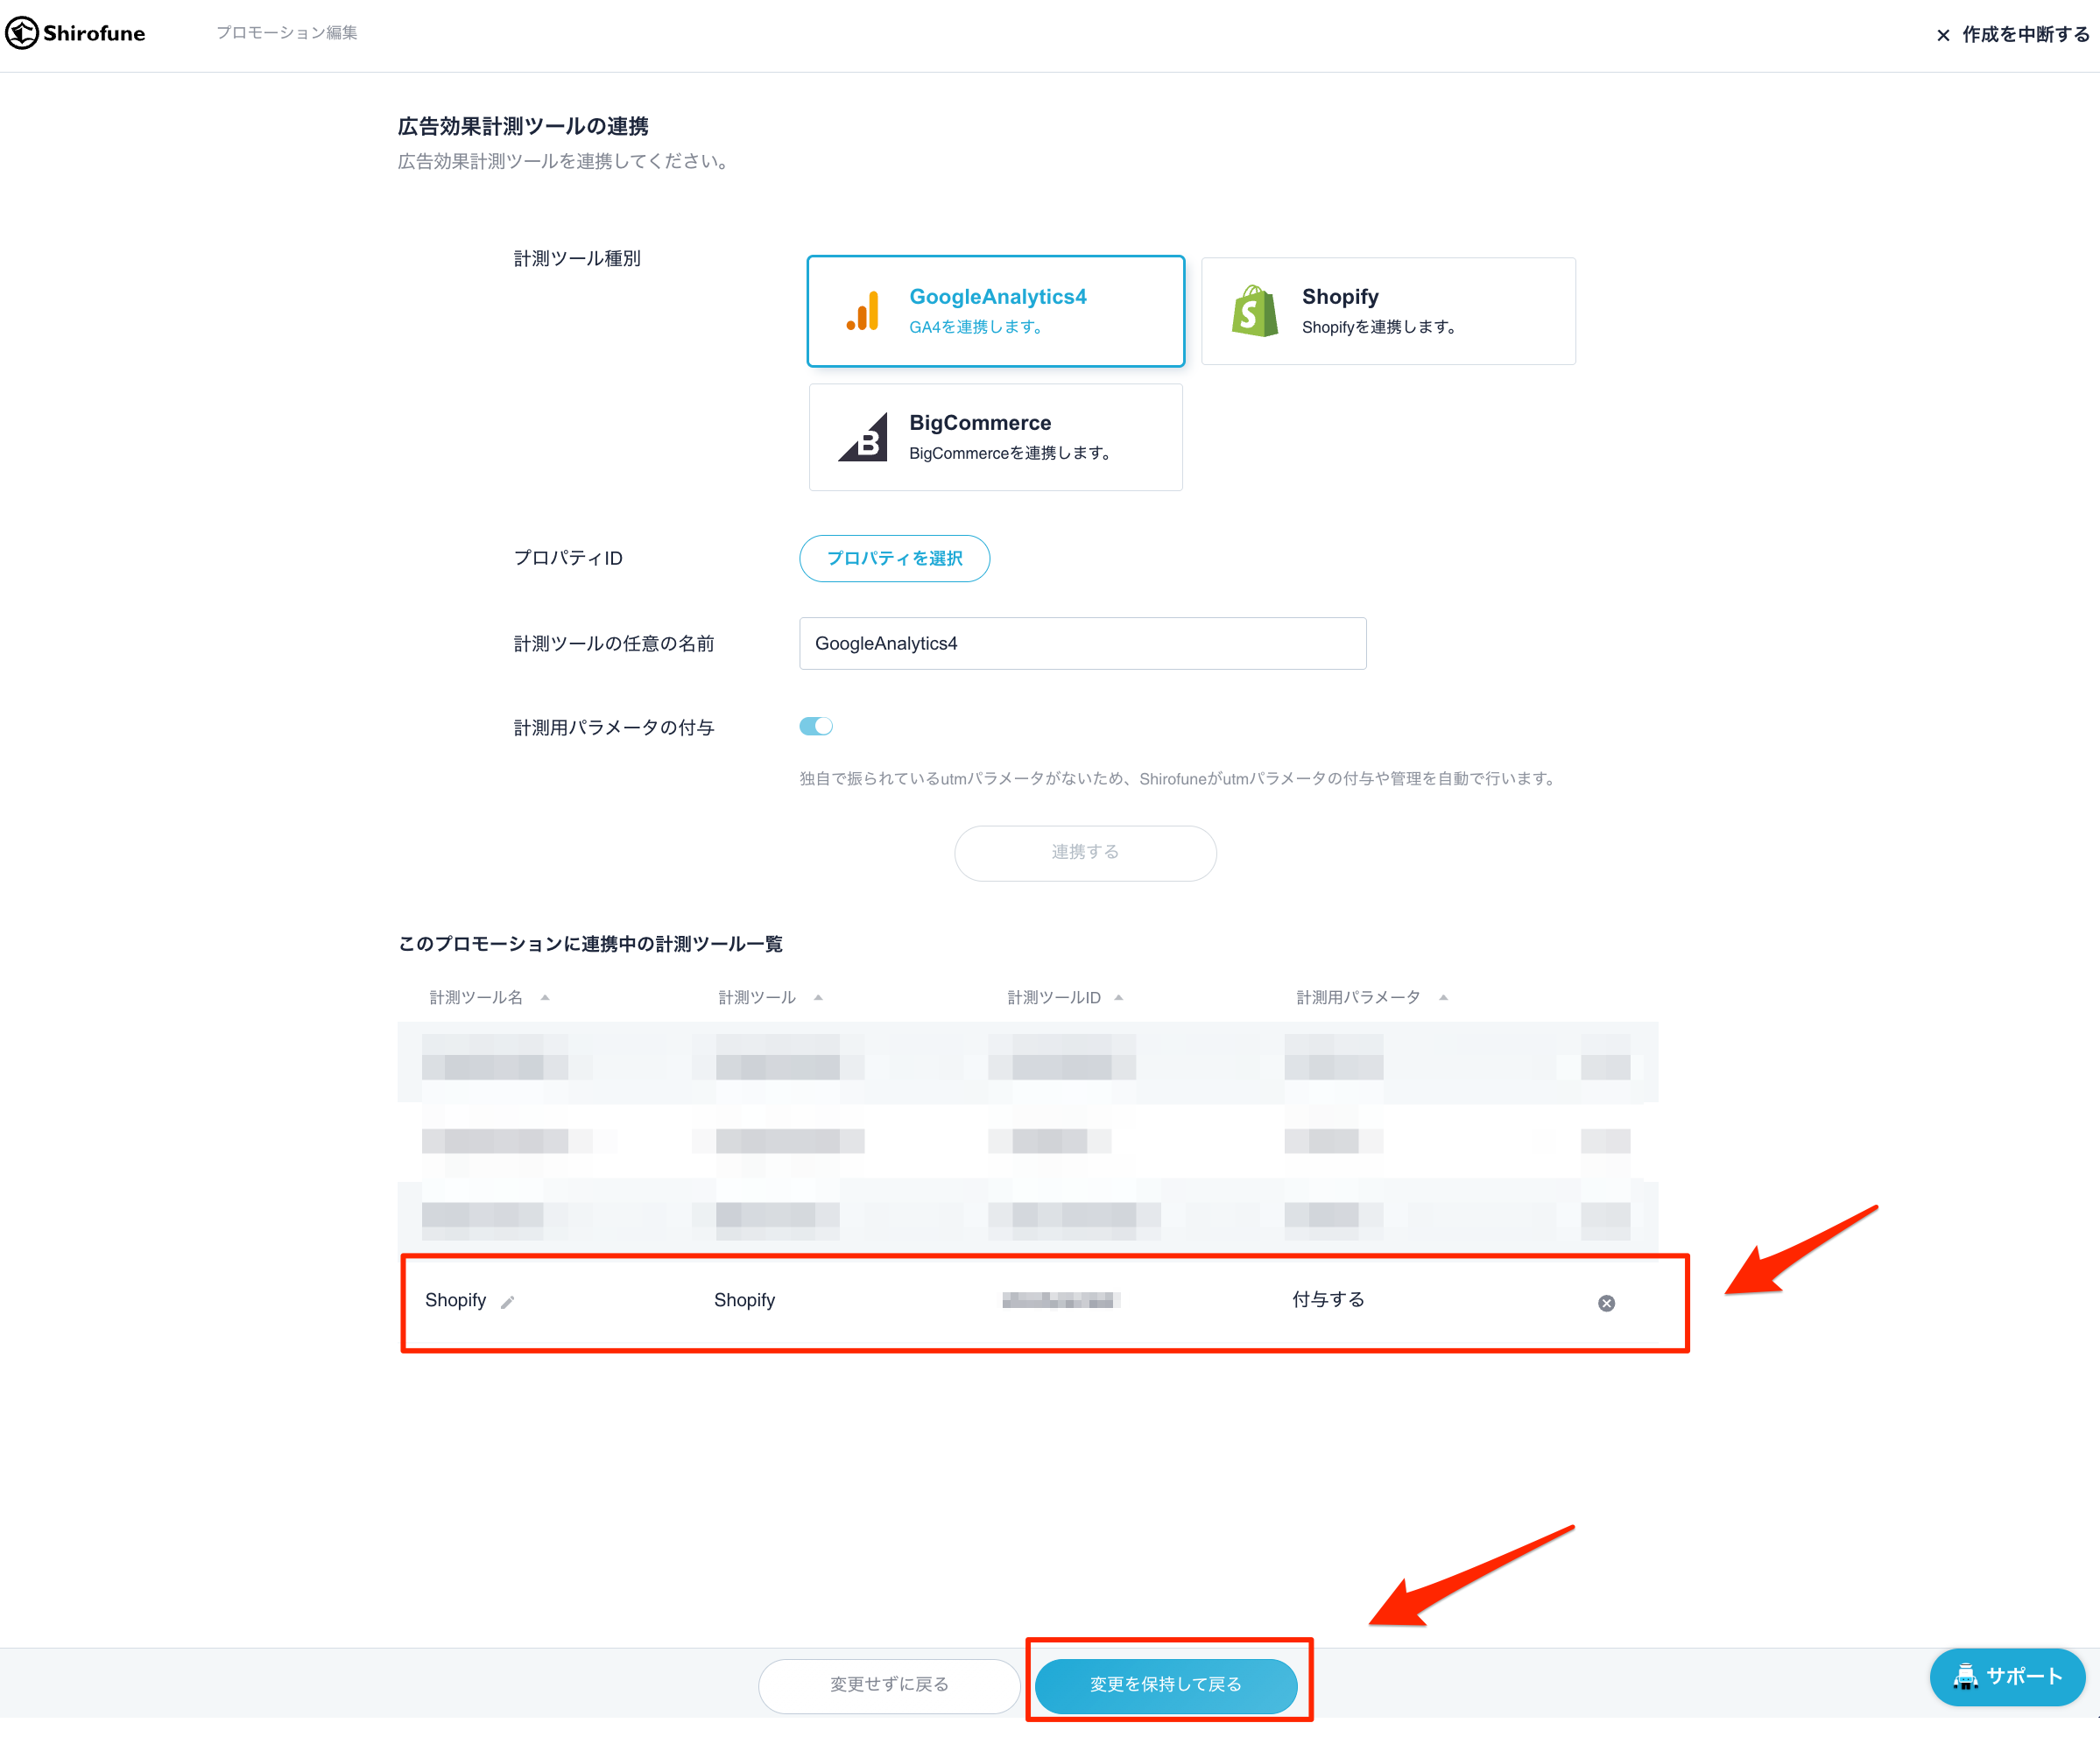Open the サポート chat button
This screenshot has height=1758, width=2100.
(x=2007, y=1677)
